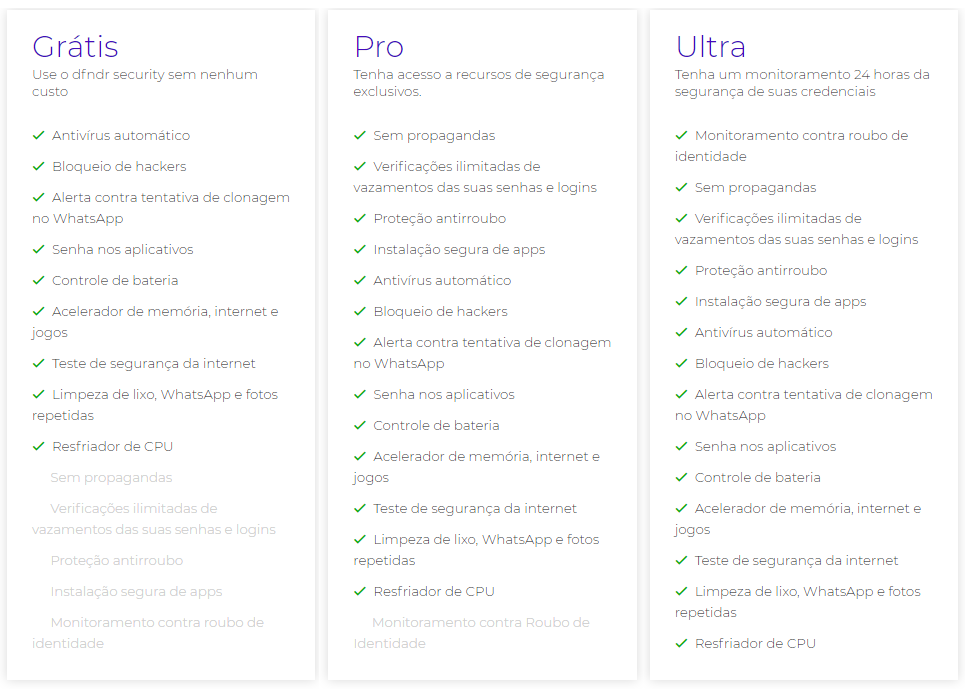Select the Pro plan heading
Image resolution: width=965 pixels, height=689 pixels.
[379, 46]
